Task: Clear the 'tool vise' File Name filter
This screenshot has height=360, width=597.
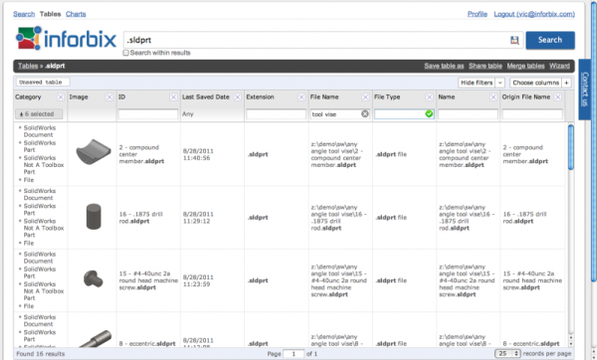Action: click(x=365, y=114)
